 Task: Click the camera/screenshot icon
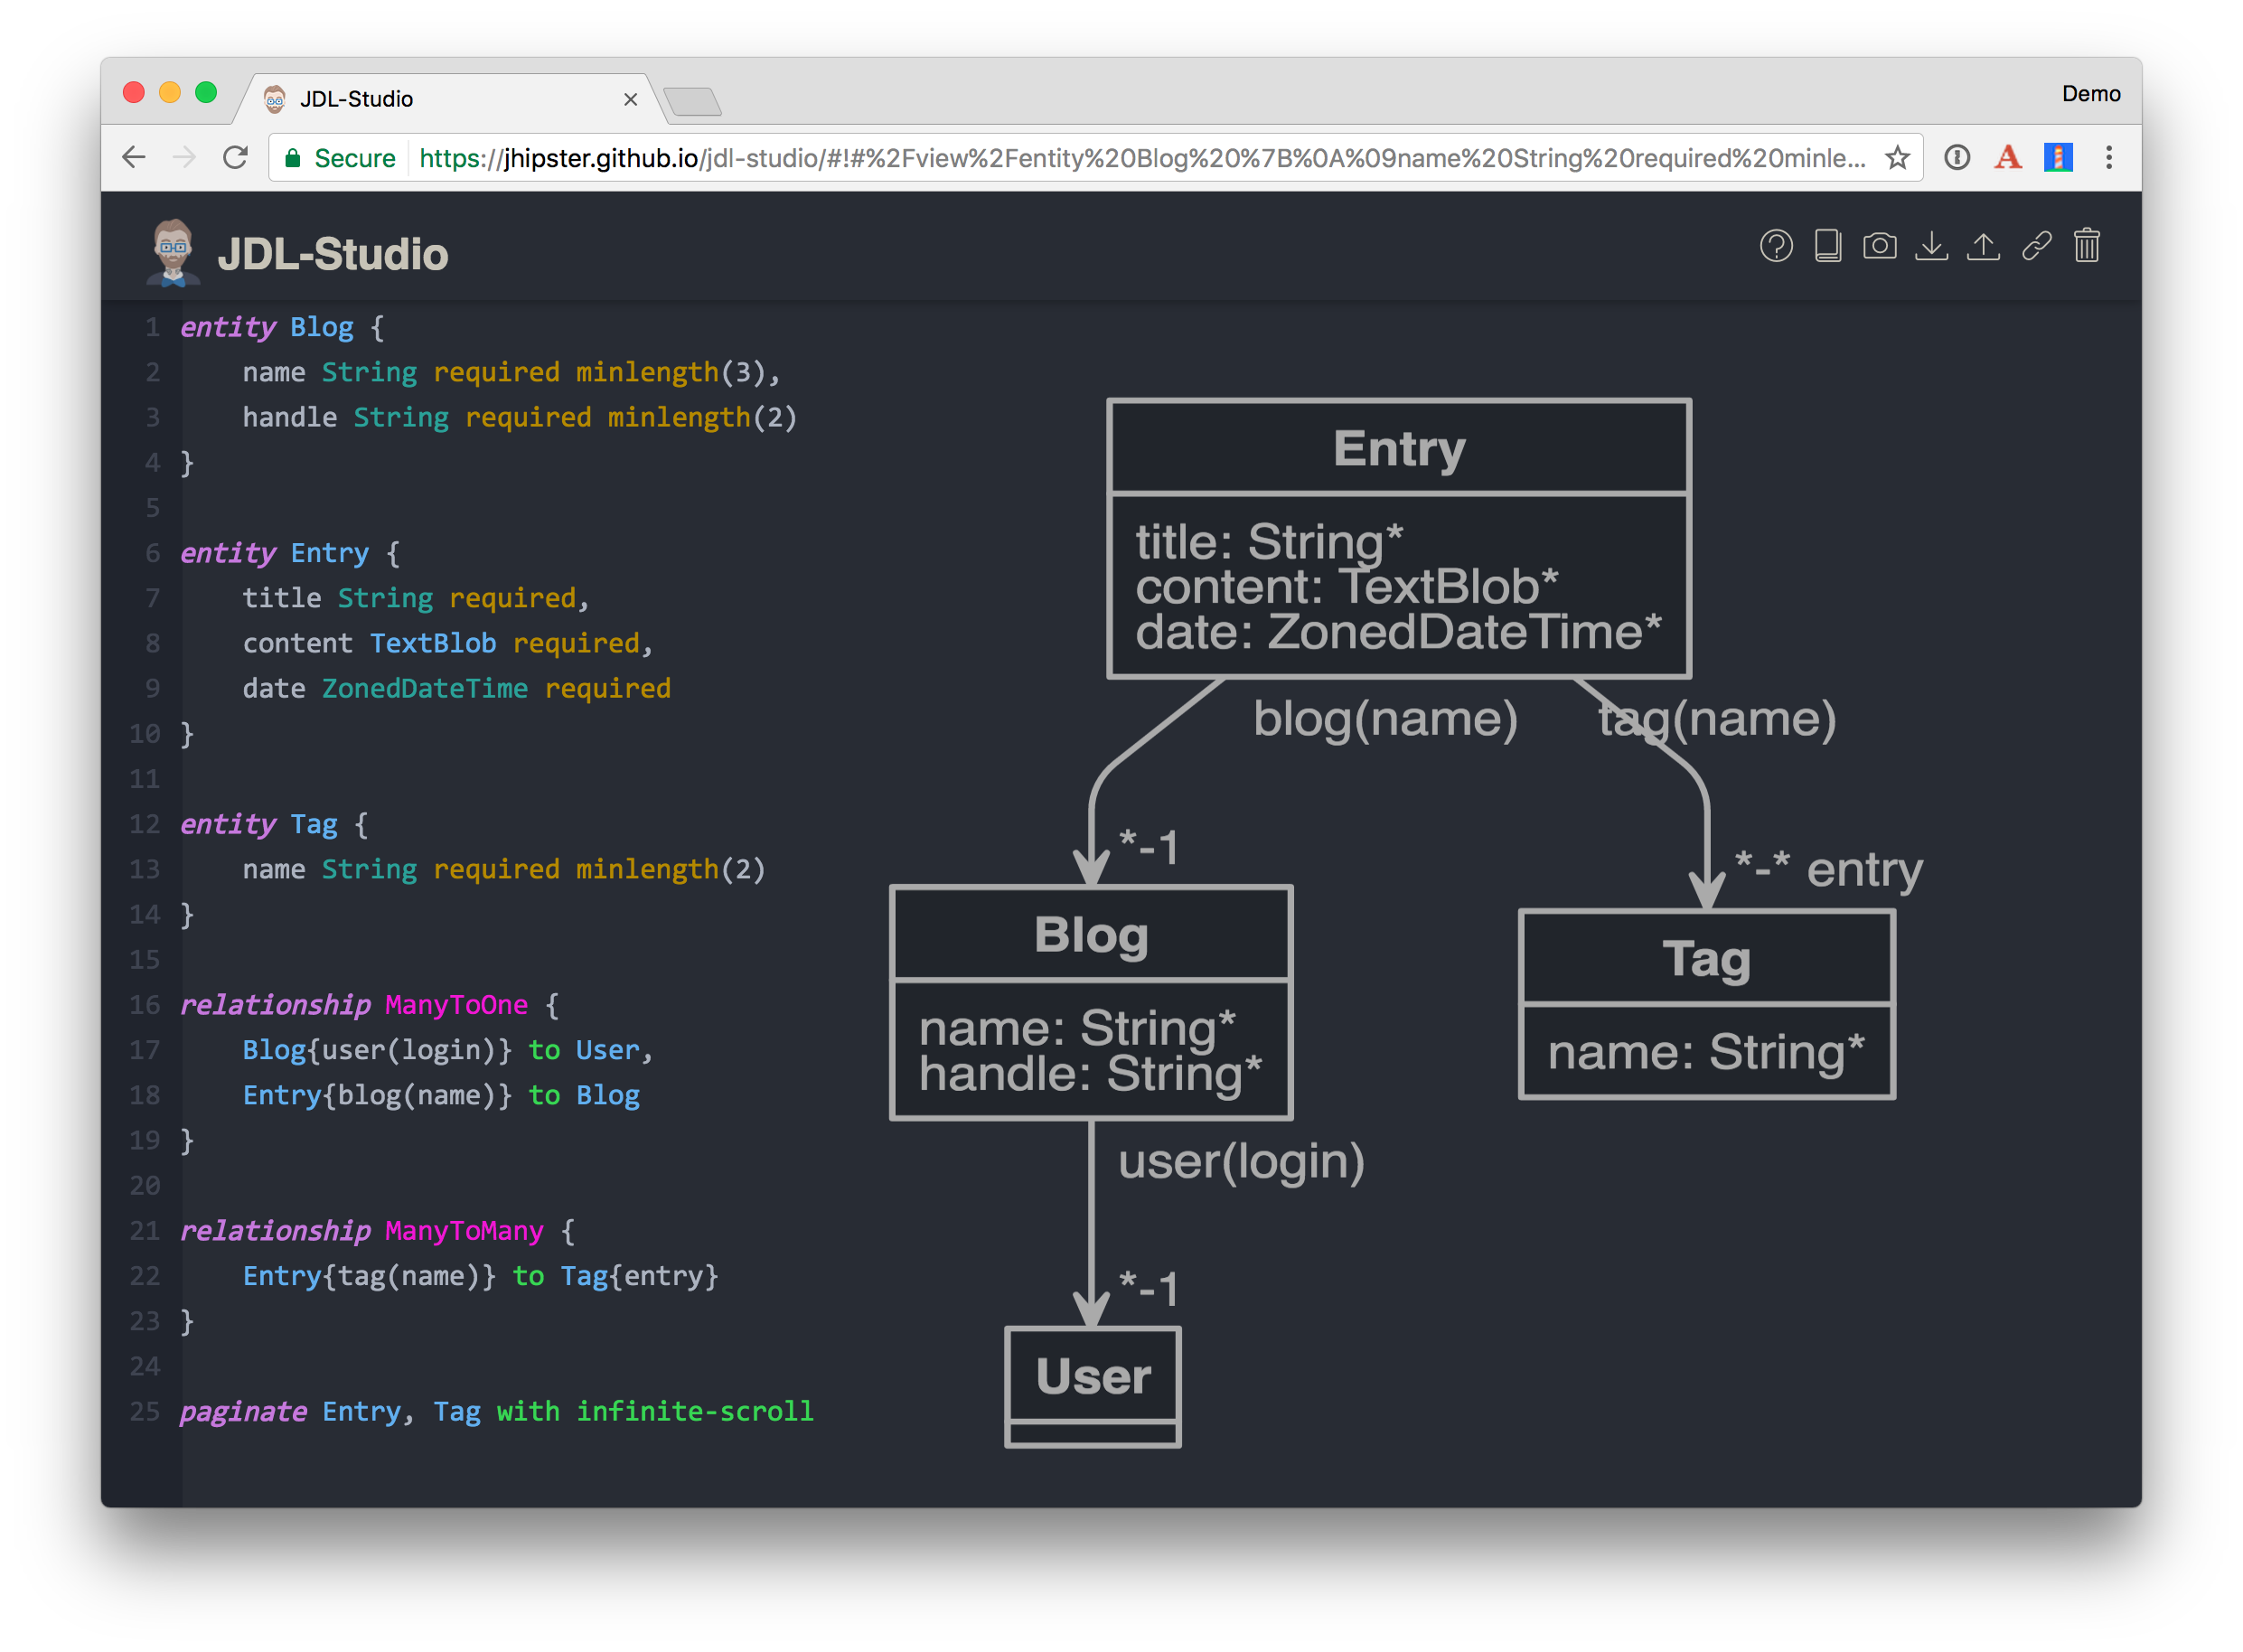click(x=1877, y=246)
